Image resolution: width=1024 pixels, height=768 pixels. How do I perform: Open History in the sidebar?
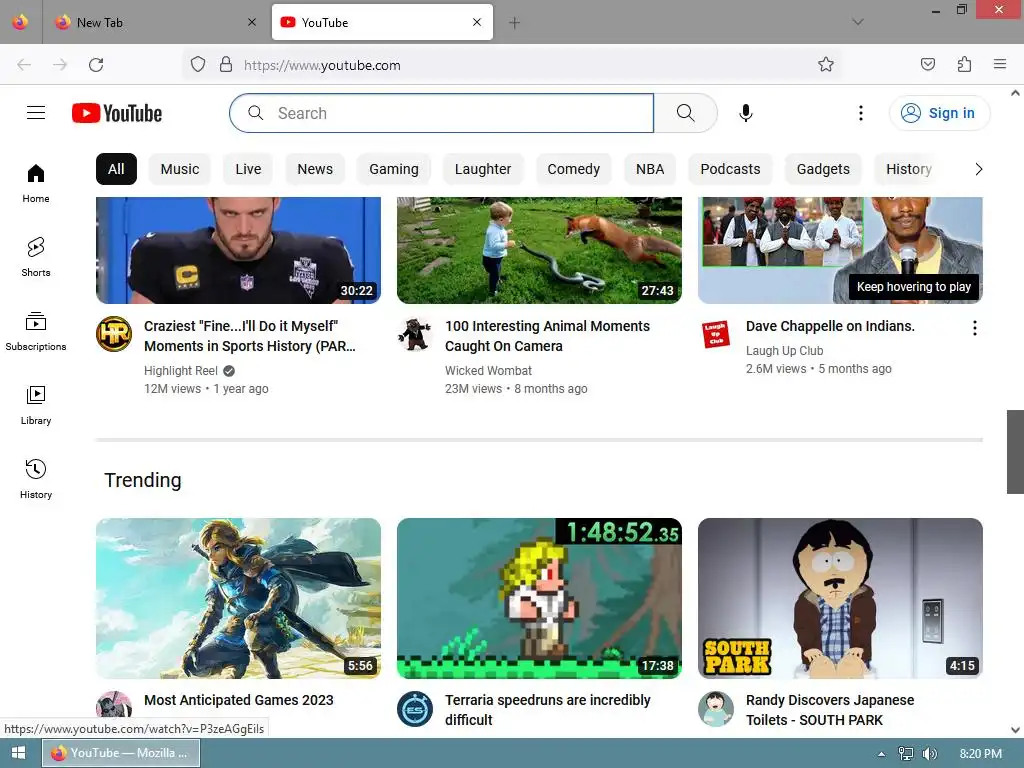tap(36, 479)
